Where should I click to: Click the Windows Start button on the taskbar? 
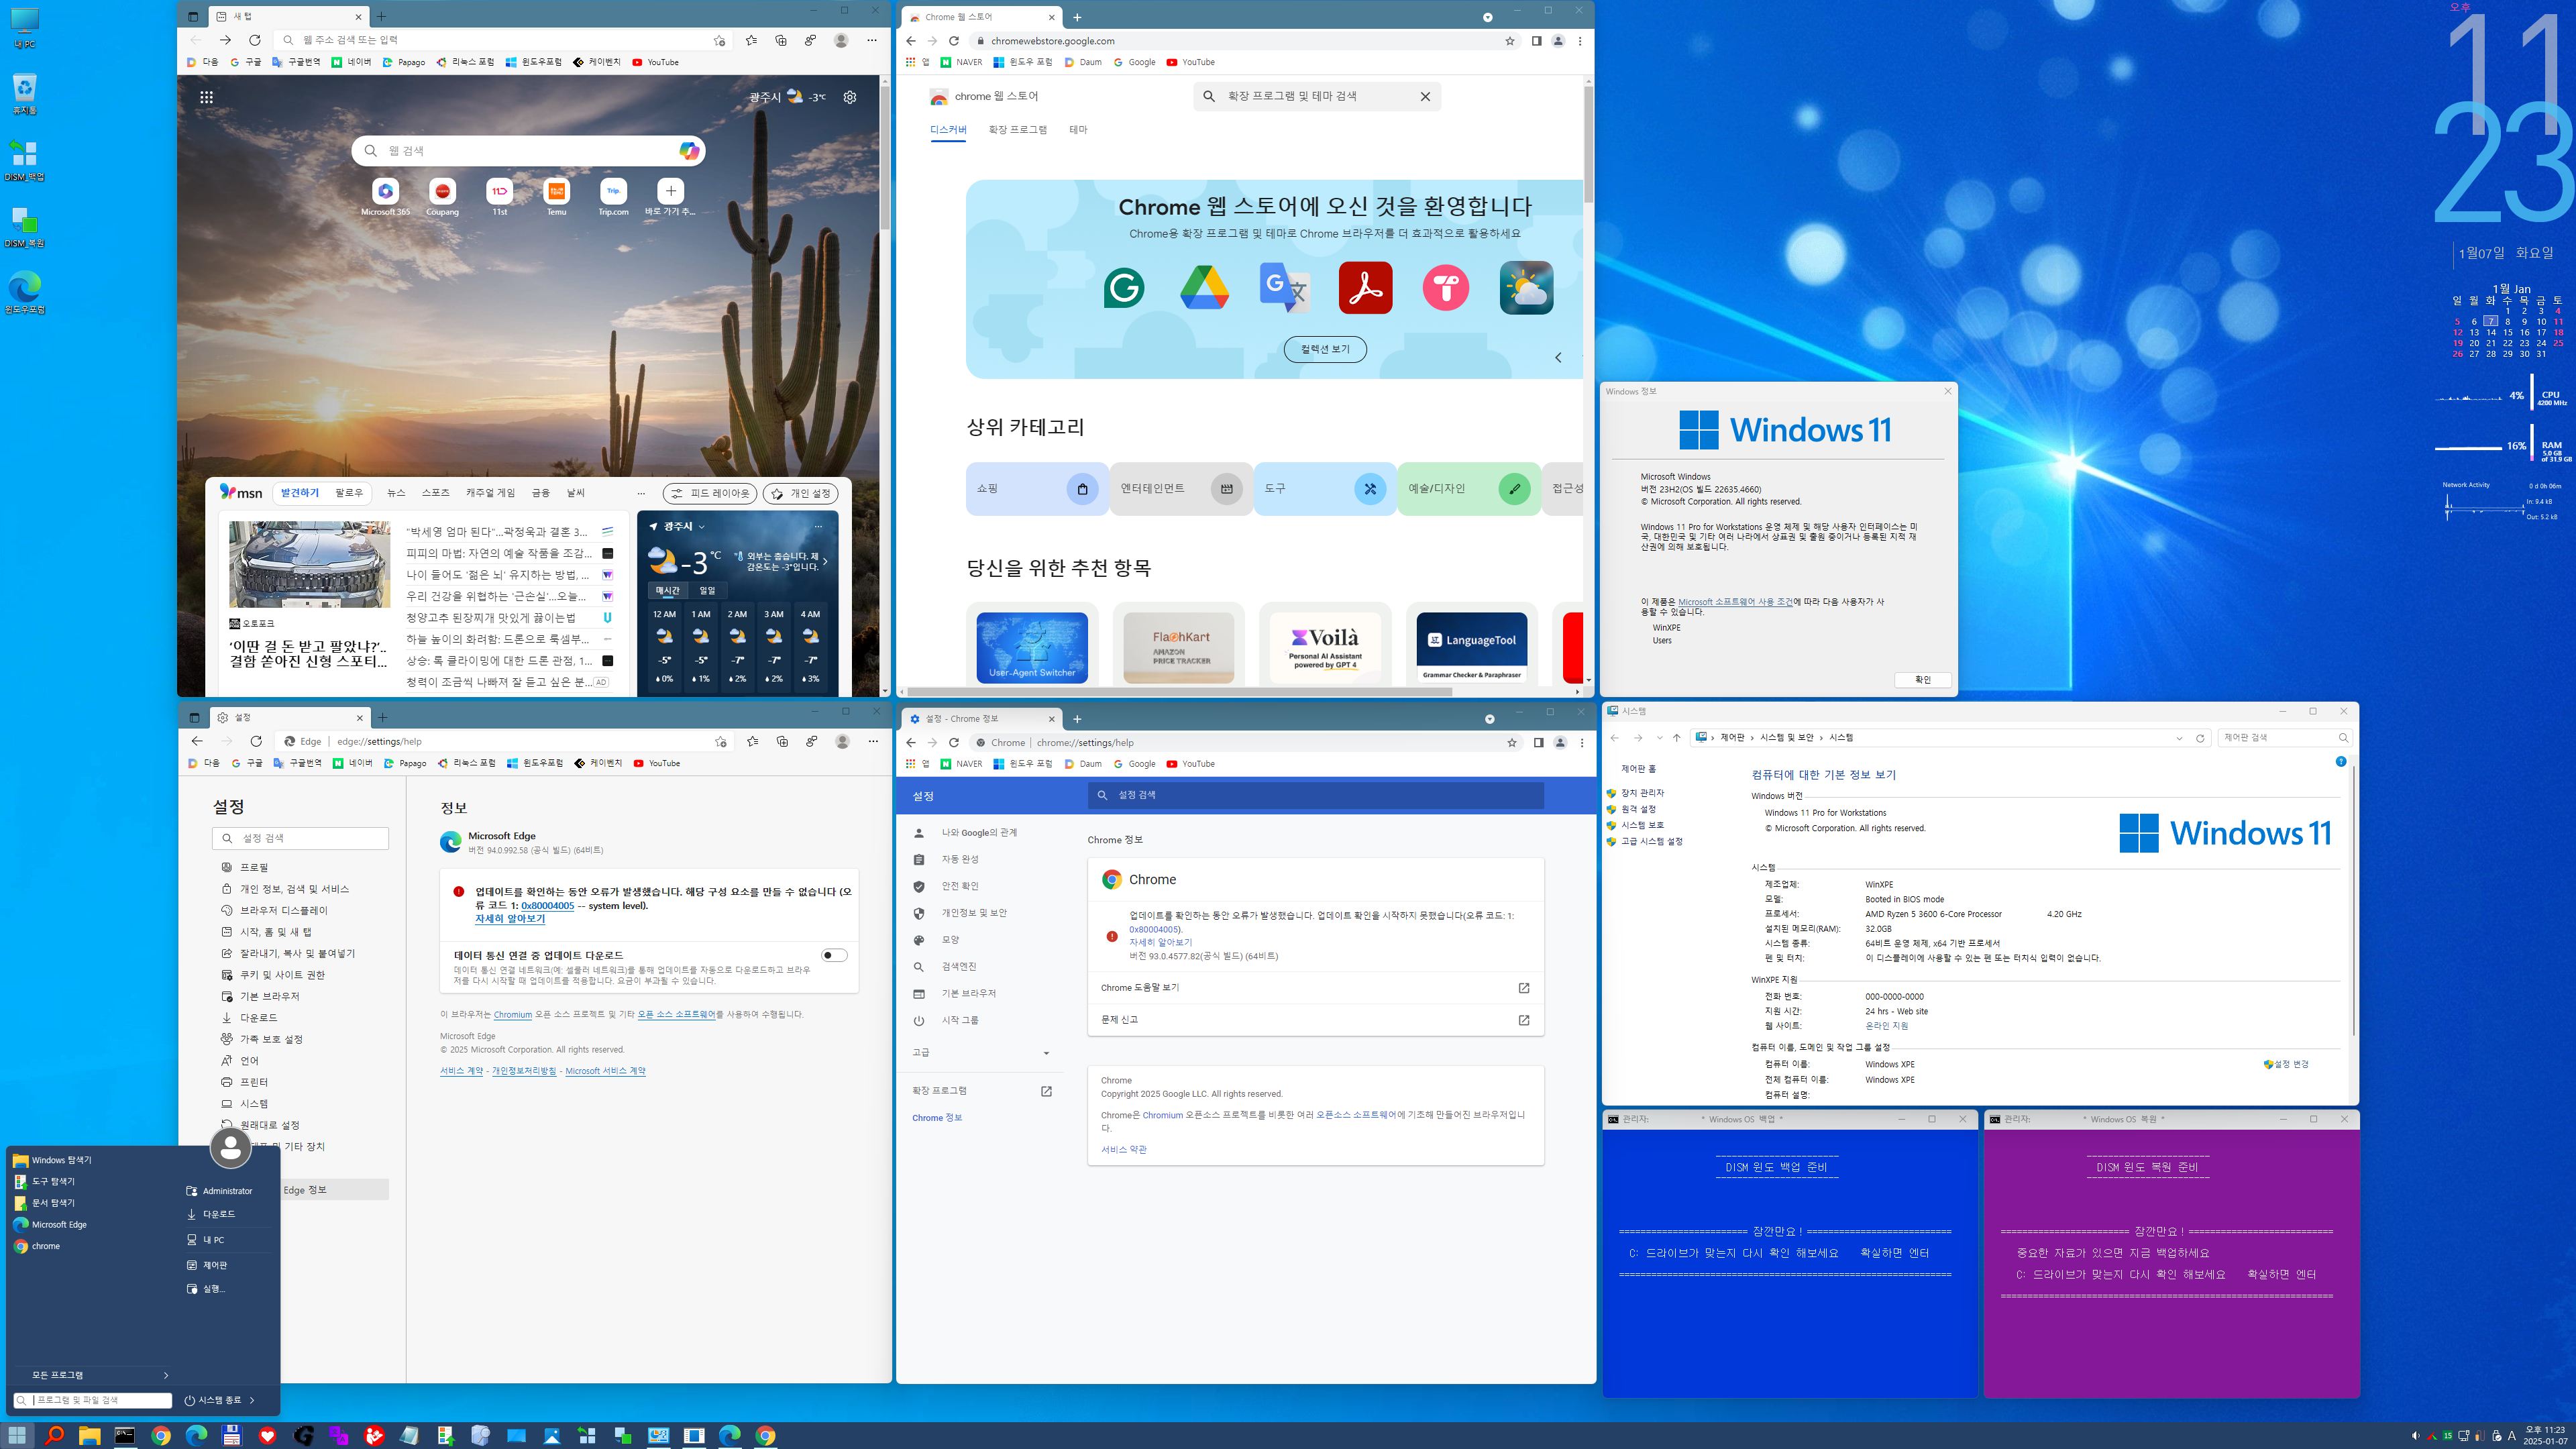click(x=18, y=1435)
